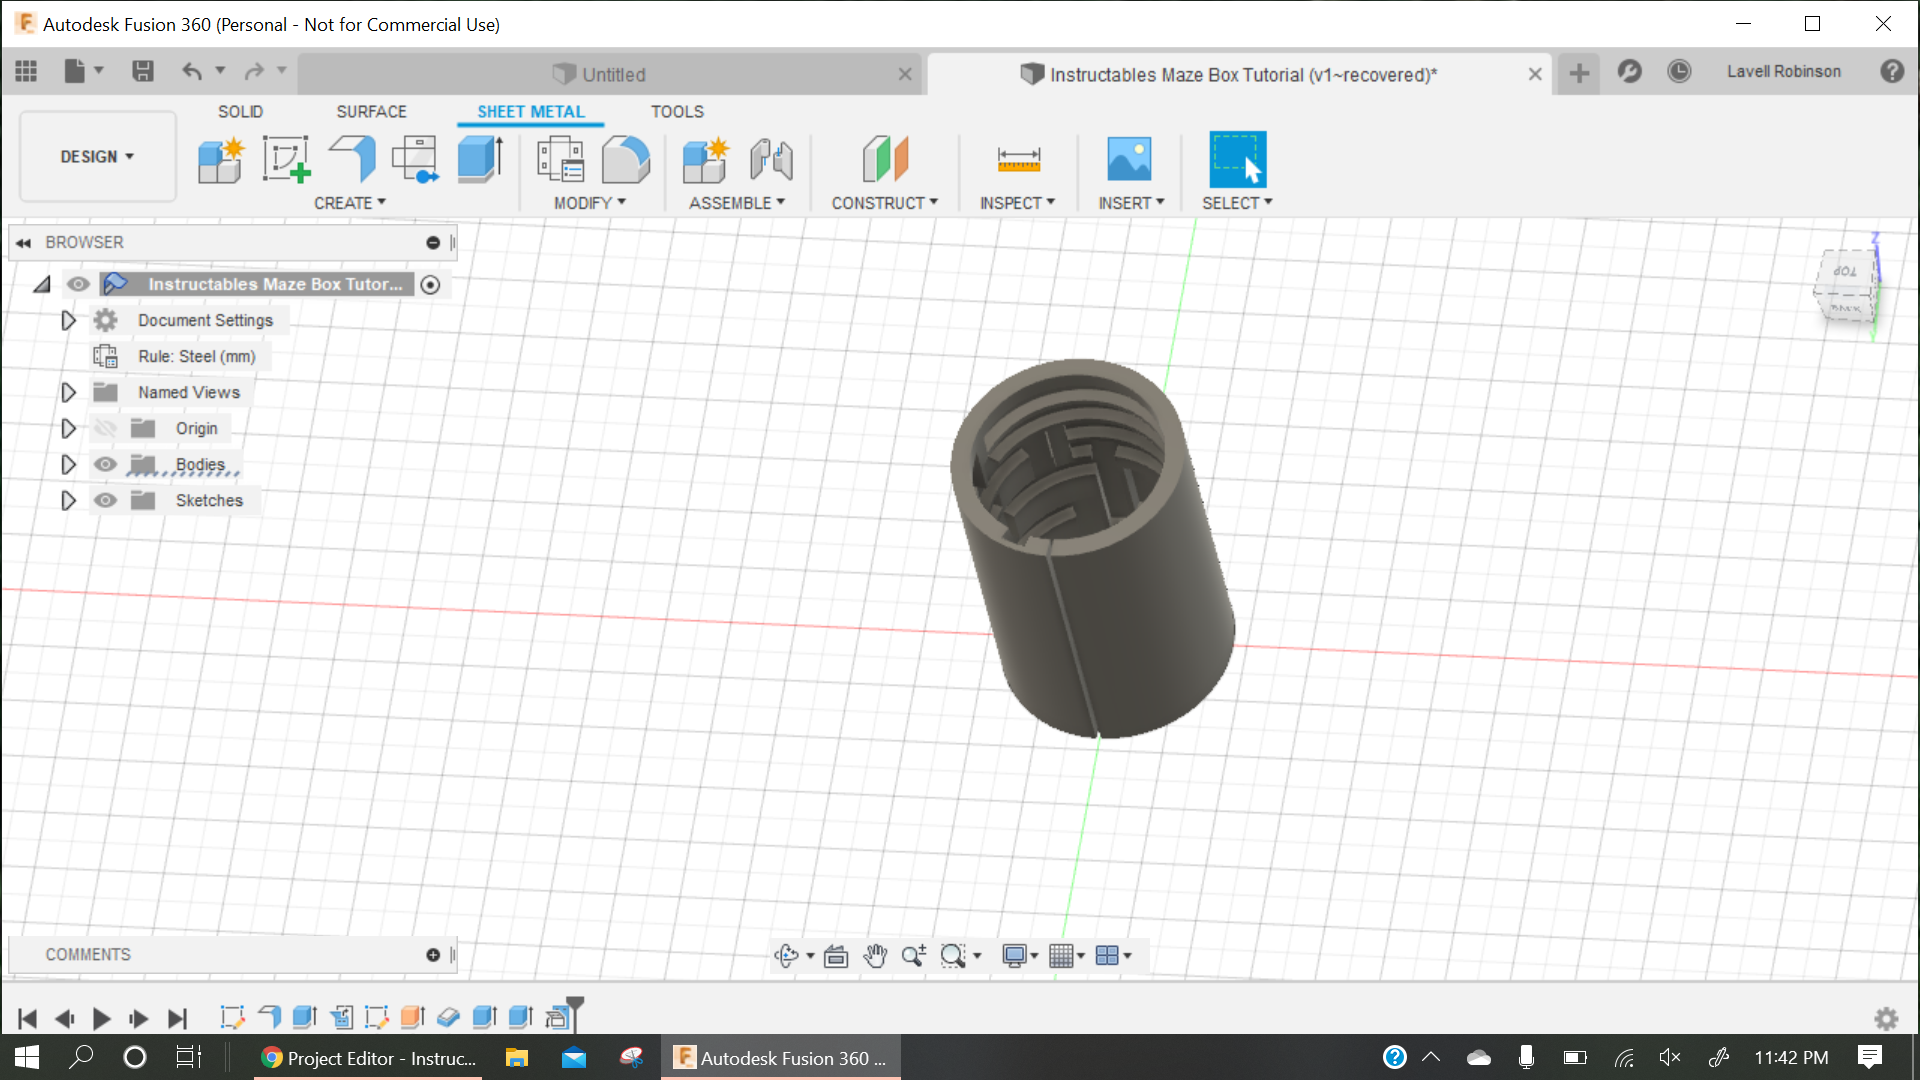Image resolution: width=1920 pixels, height=1080 pixels.
Task: Select the Convert to Sheet Metal tool
Action: [x=480, y=160]
